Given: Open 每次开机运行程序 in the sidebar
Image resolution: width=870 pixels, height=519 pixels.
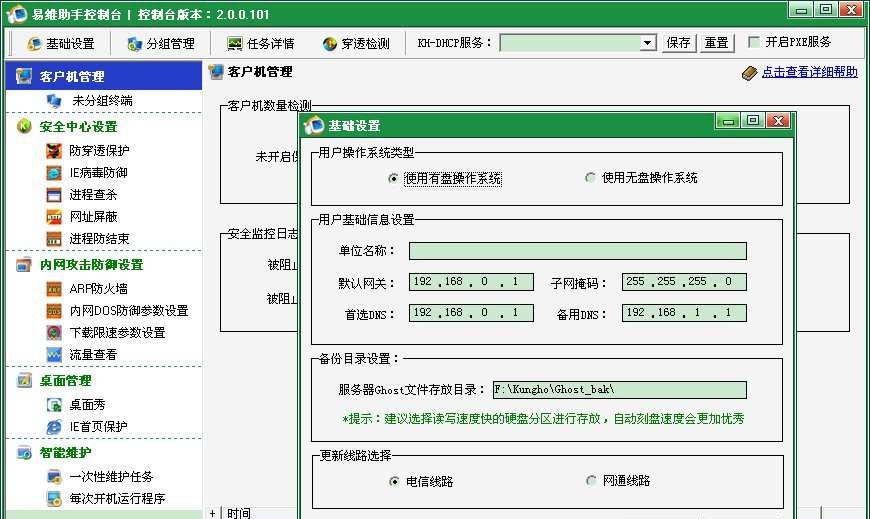Looking at the screenshot, I should coord(117,498).
